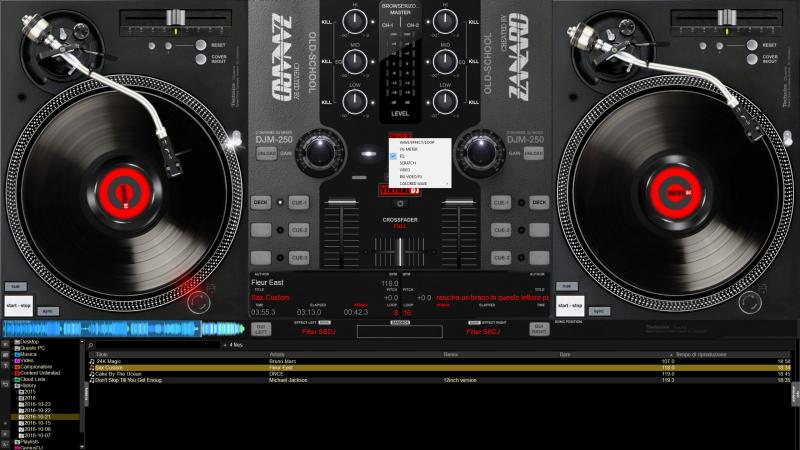Select the 24K Magic track

[x=440, y=361]
